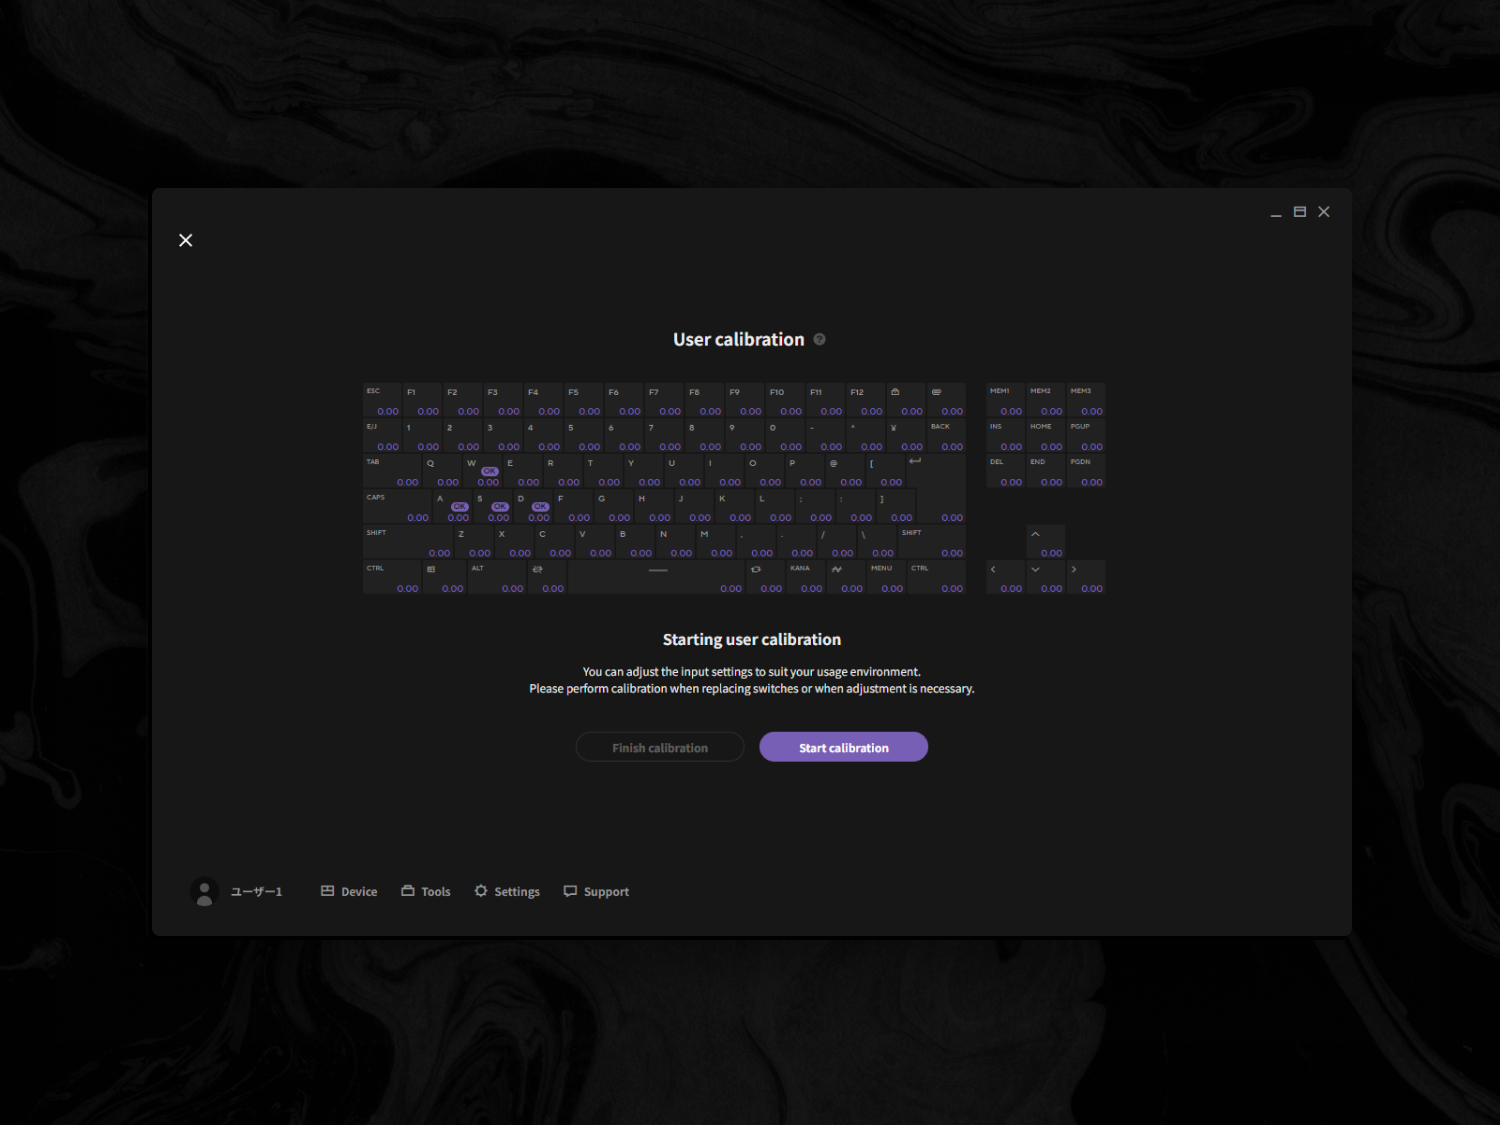Open the Device menu
Viewport: 1500px width, 1125px height.
349,891
